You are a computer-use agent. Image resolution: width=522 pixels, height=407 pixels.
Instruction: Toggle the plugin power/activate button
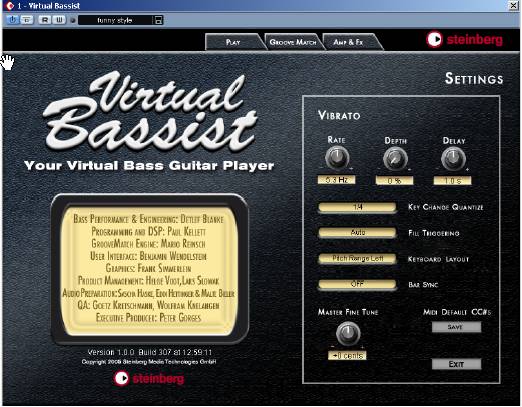[x=12, y=20]
